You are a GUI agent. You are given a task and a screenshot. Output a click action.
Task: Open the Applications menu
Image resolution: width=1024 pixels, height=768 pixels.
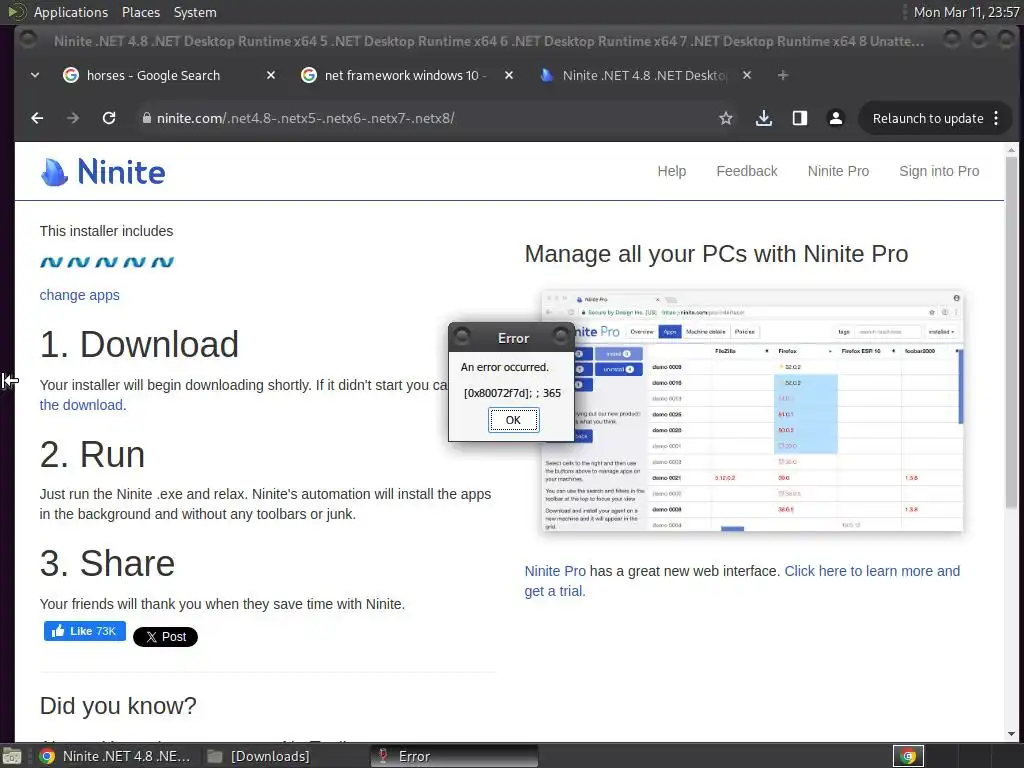(71, 12)
